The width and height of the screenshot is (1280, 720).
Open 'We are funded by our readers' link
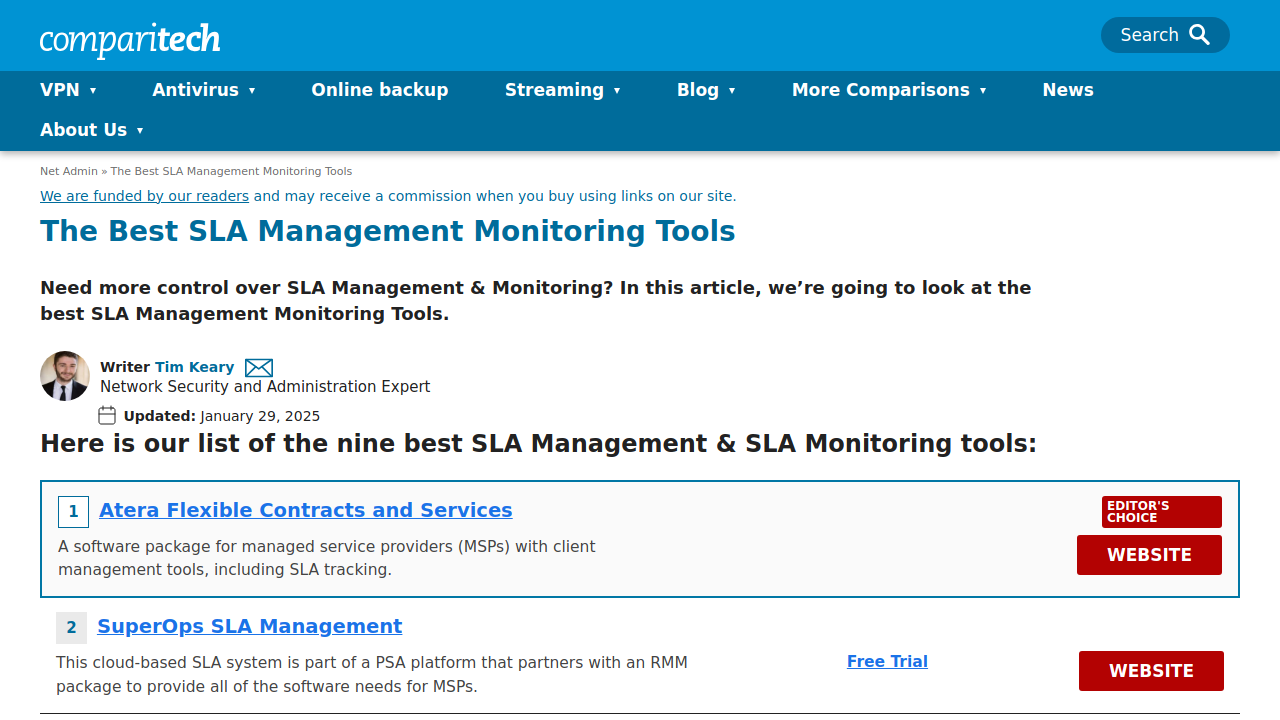(145, 196)
